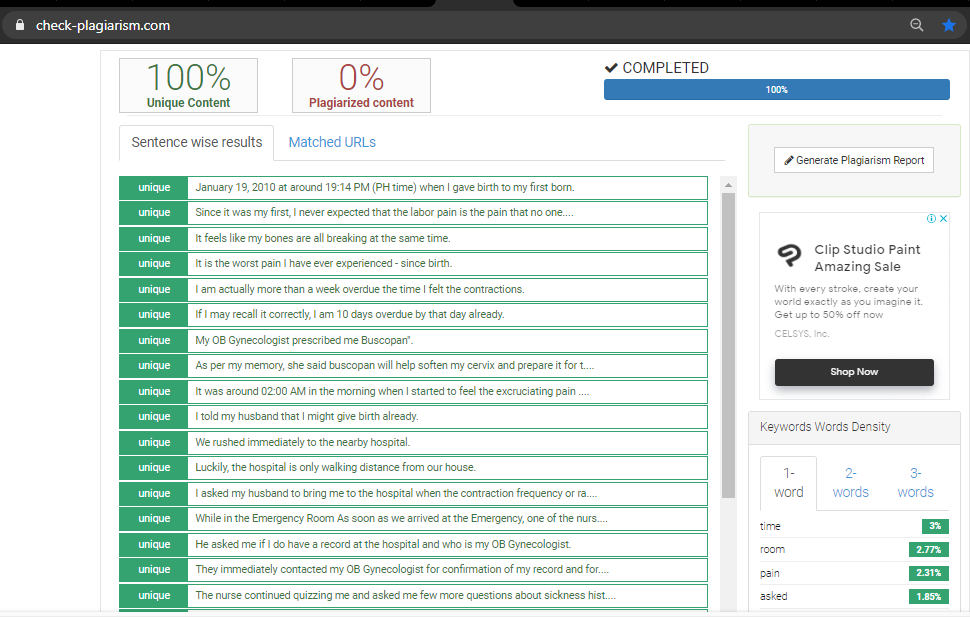Viewport: 970px width, 617px height.
Task: Click the 'pain' keyword row
Action: (854, 573)
